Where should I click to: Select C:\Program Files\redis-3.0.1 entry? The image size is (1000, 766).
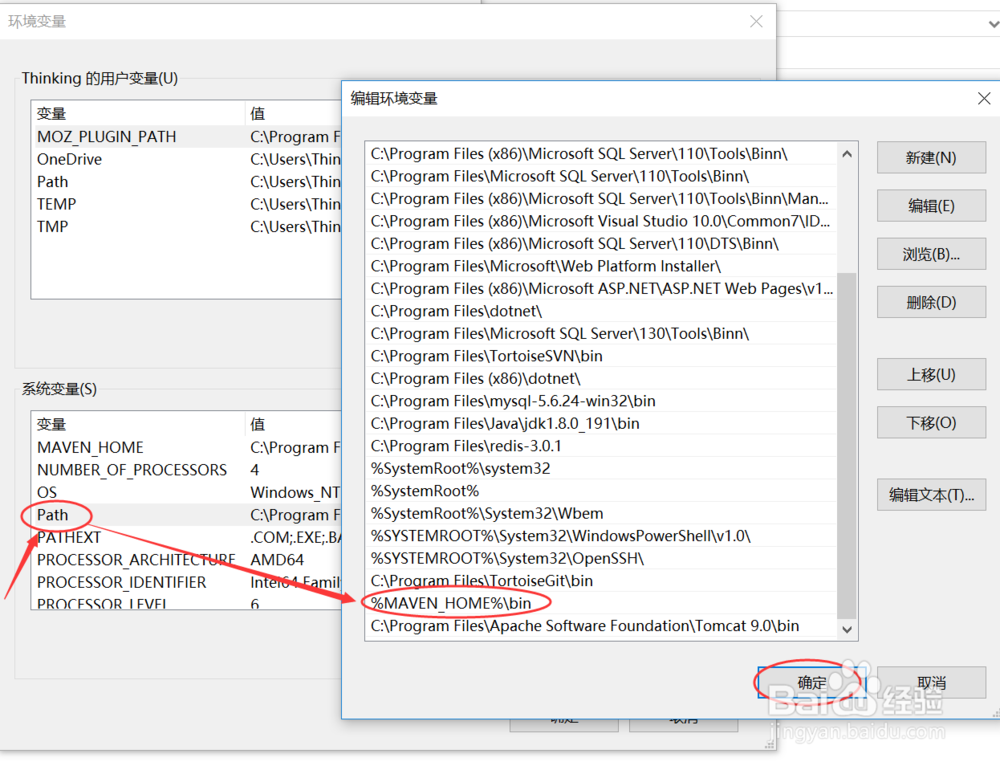click(601, 446)
